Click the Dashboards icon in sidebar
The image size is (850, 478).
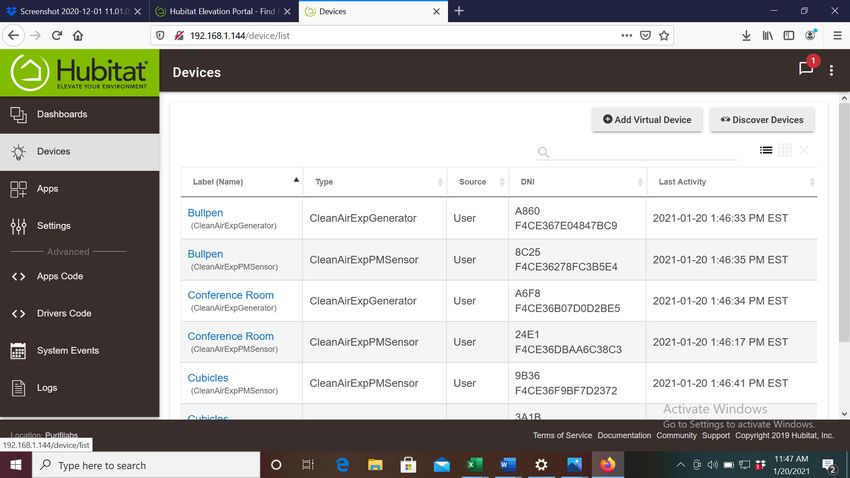18,114
